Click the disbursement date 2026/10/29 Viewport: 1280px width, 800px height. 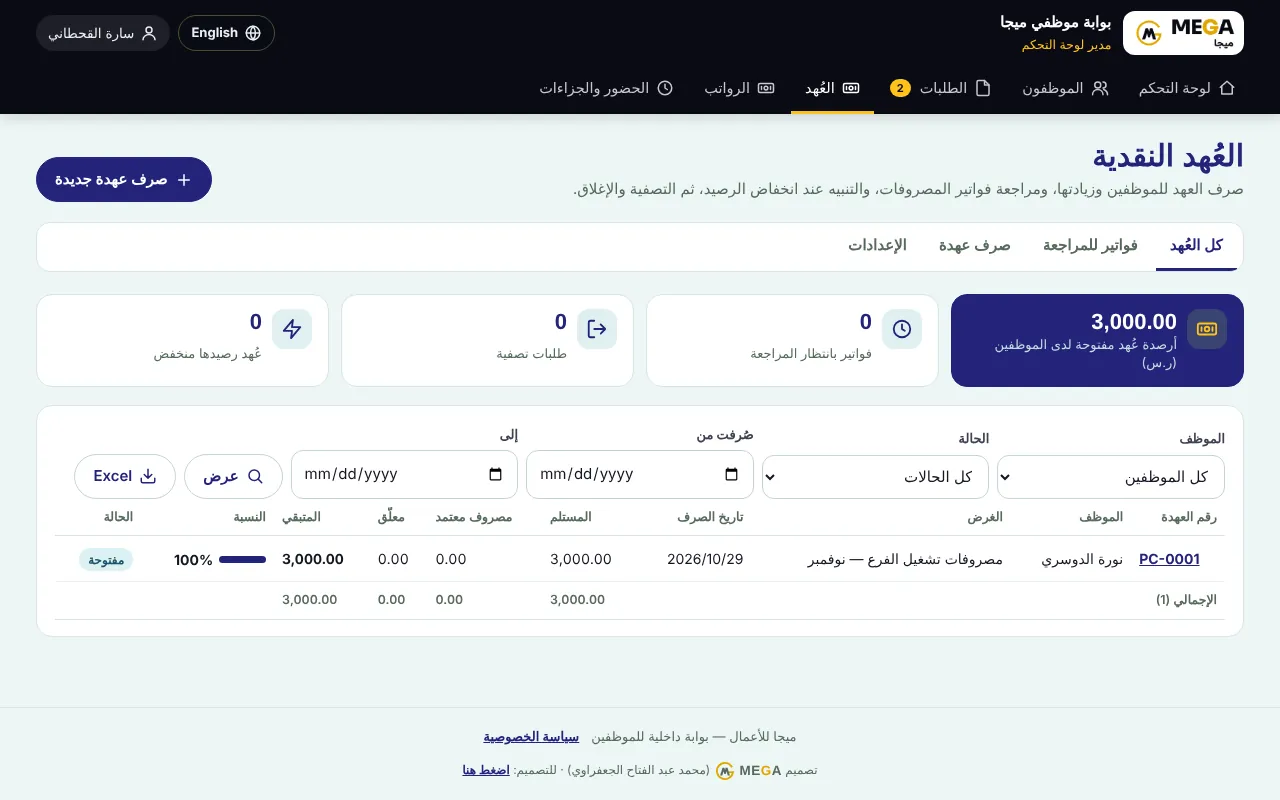705,559
